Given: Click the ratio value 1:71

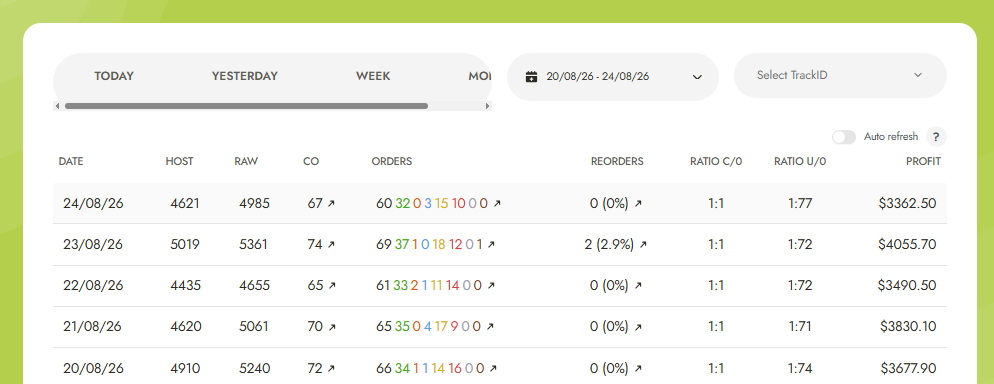Looking at the screenshot, I should coord(800,327).
